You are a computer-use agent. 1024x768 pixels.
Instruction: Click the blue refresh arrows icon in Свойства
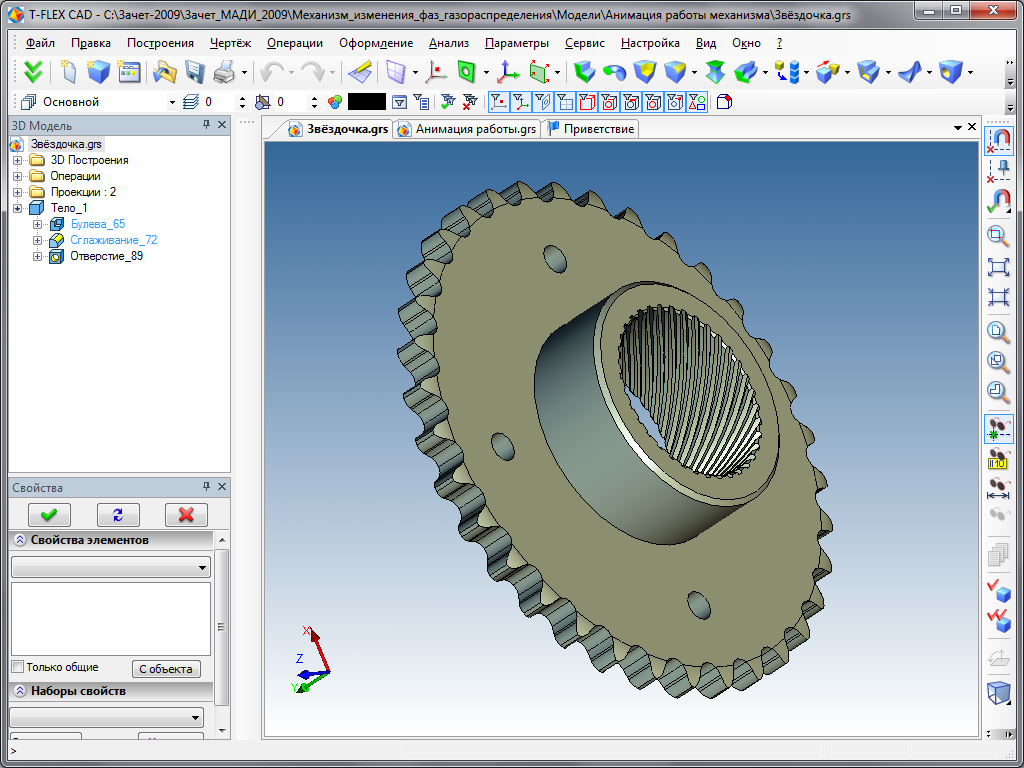click(118, 514)
